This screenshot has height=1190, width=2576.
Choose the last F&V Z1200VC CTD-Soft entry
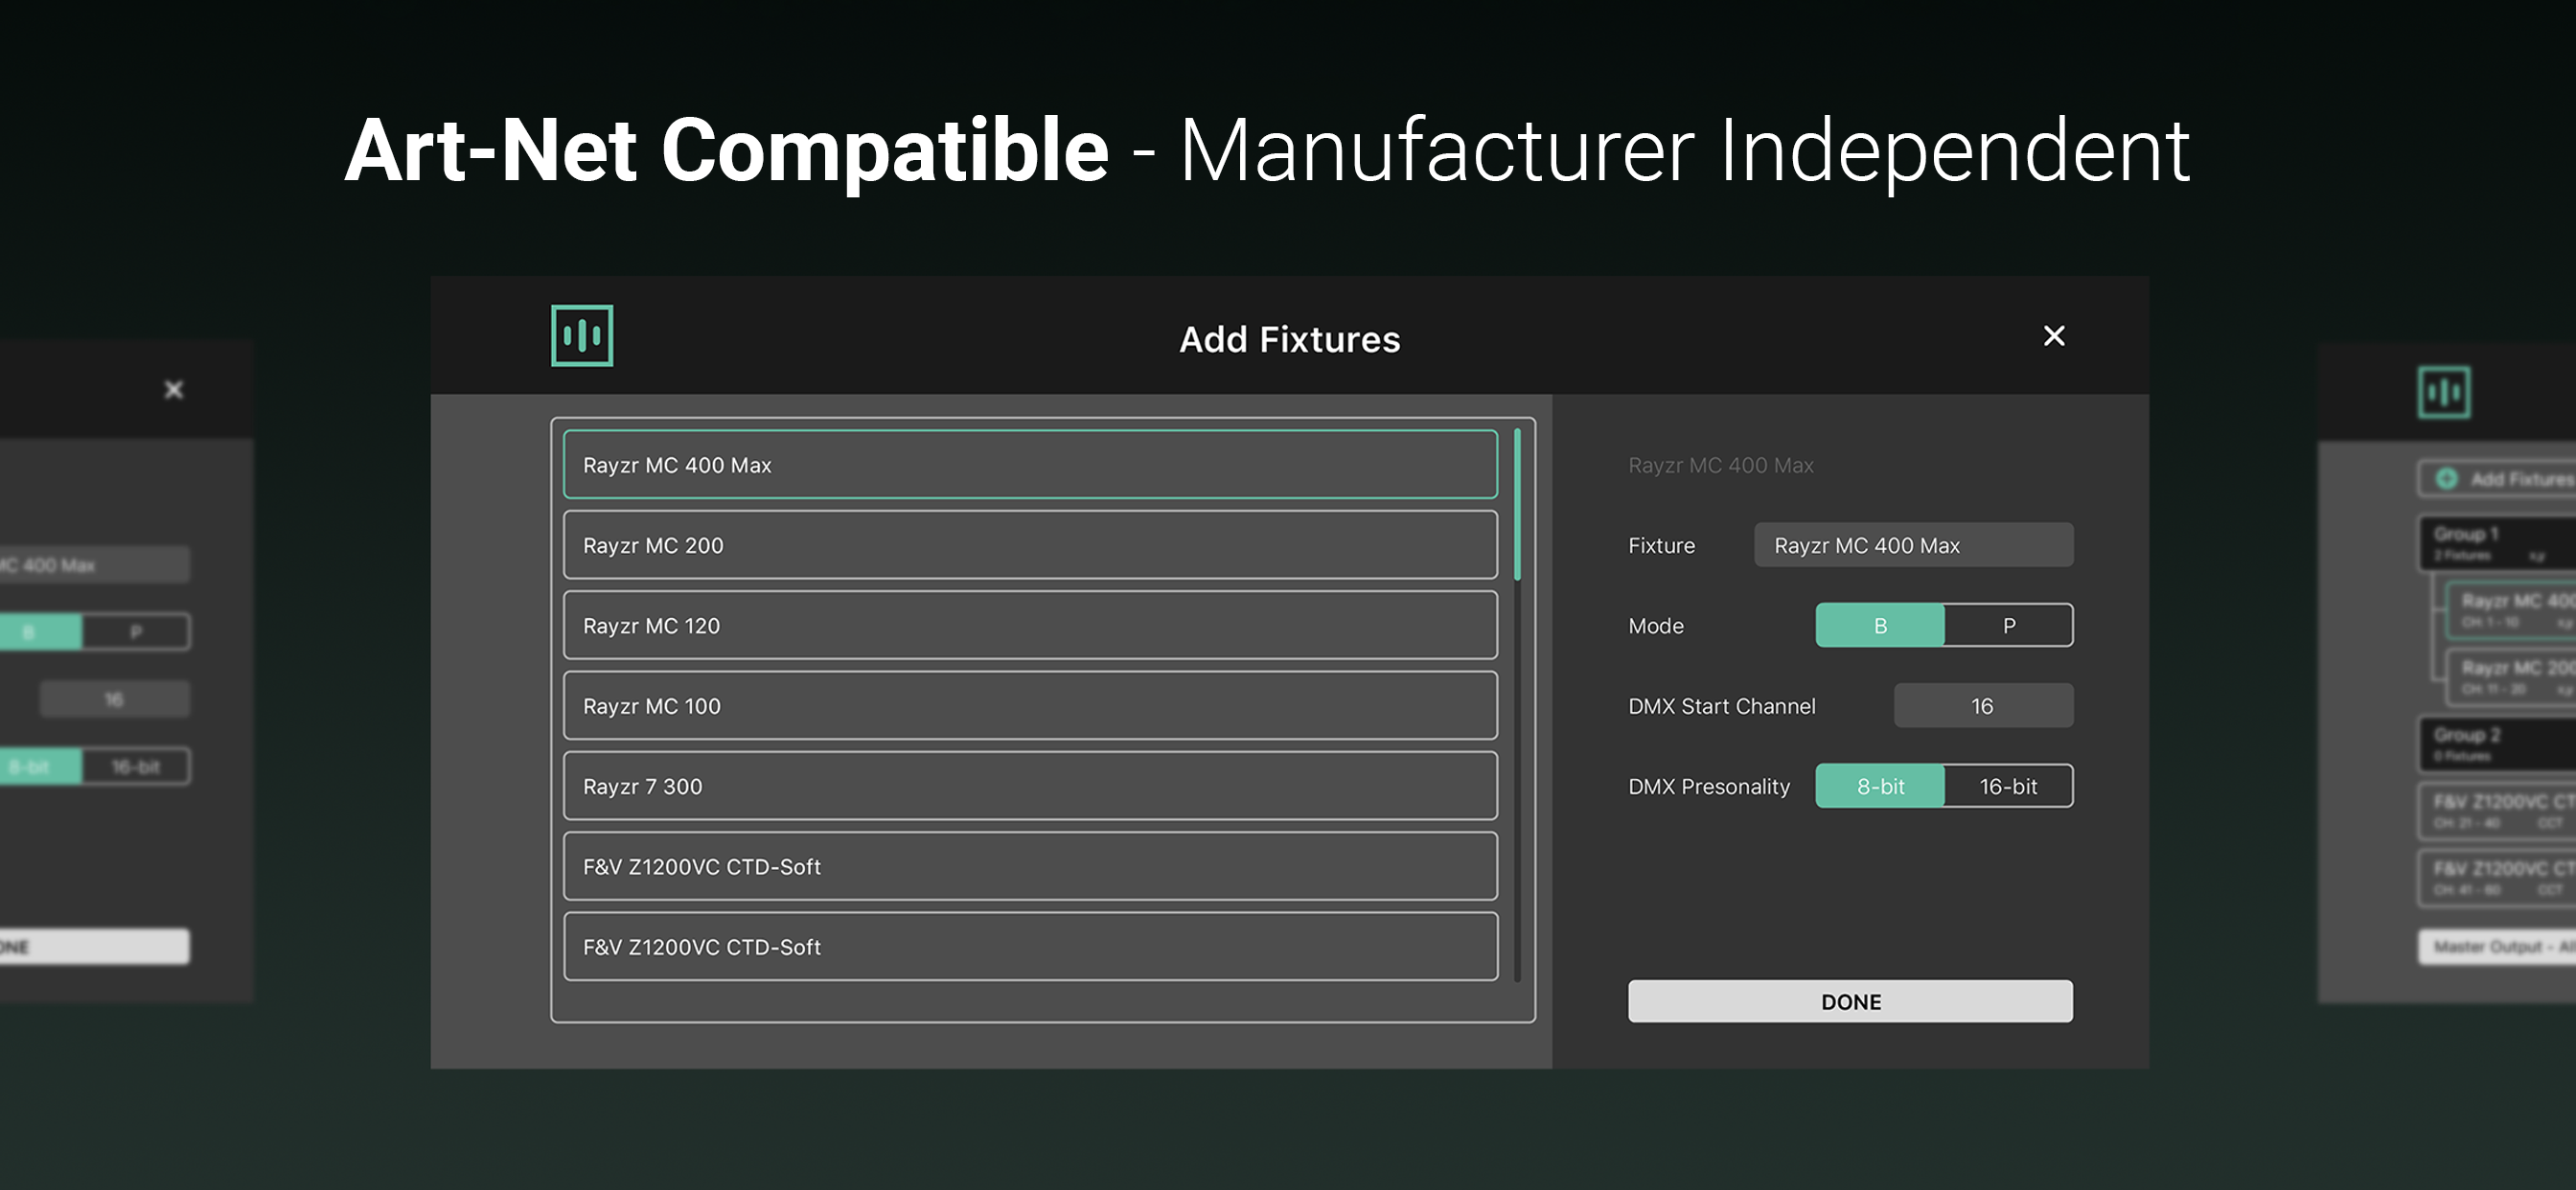[1030, 947]
